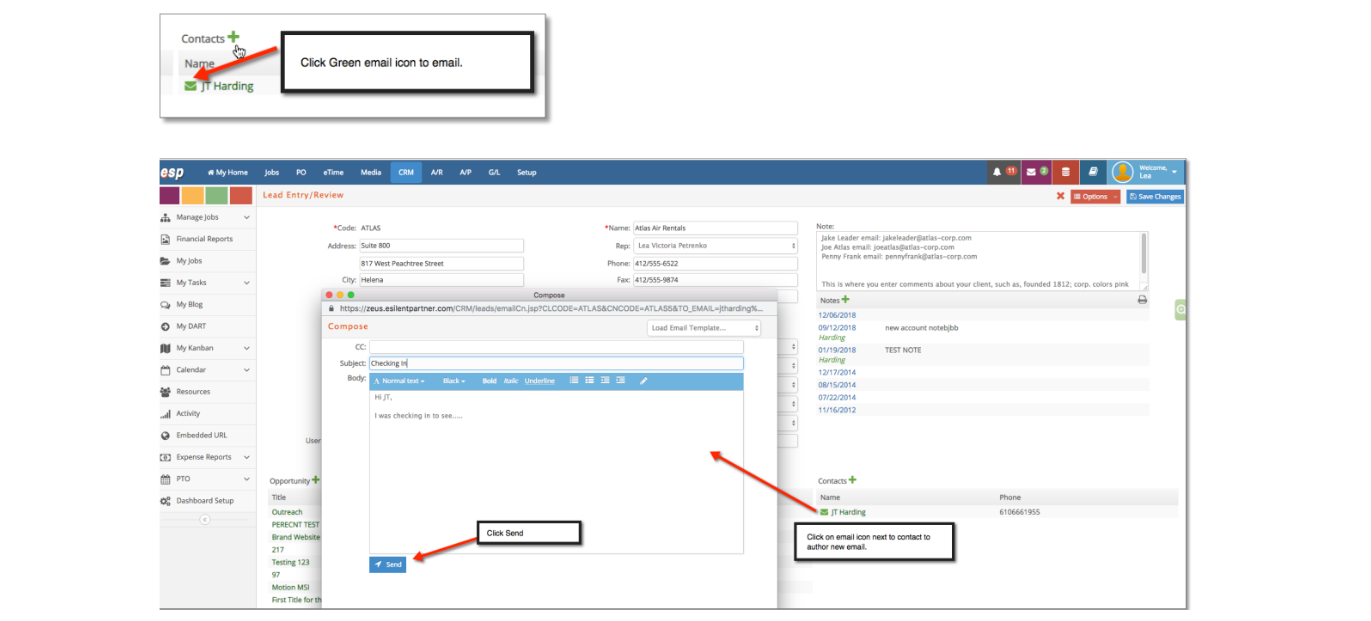
Task: Click the red database icon in header
Action: (x=1066, y=172)
